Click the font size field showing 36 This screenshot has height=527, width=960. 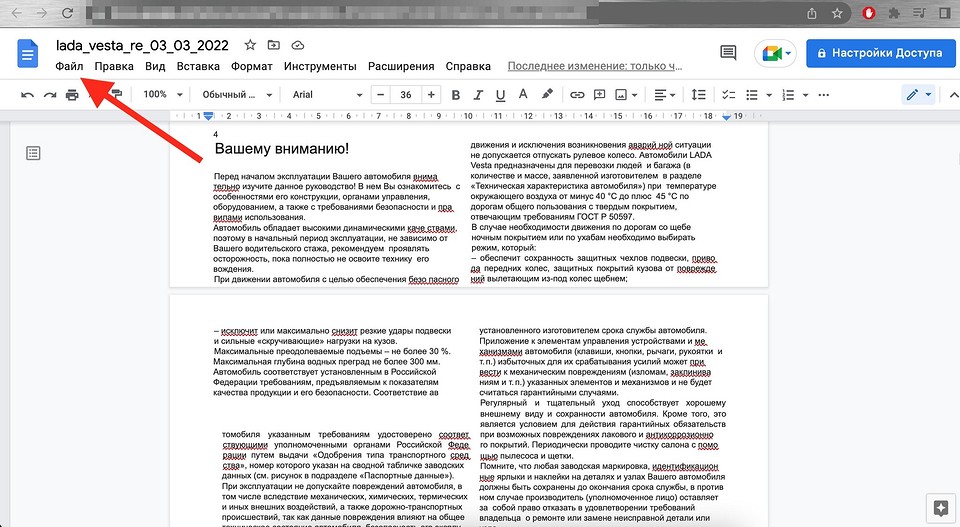point(406,95)
